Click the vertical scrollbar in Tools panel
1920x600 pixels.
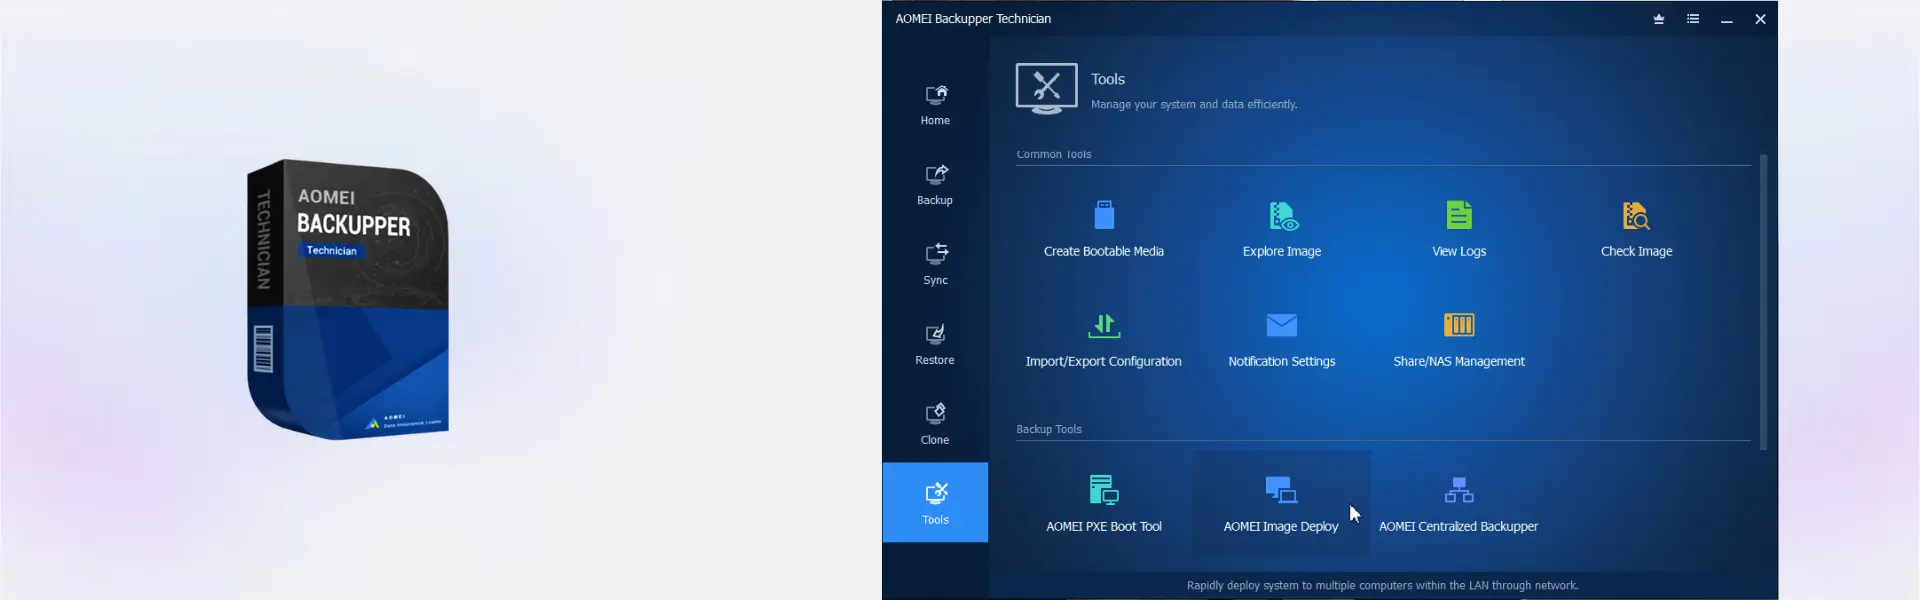point(1763,302)
